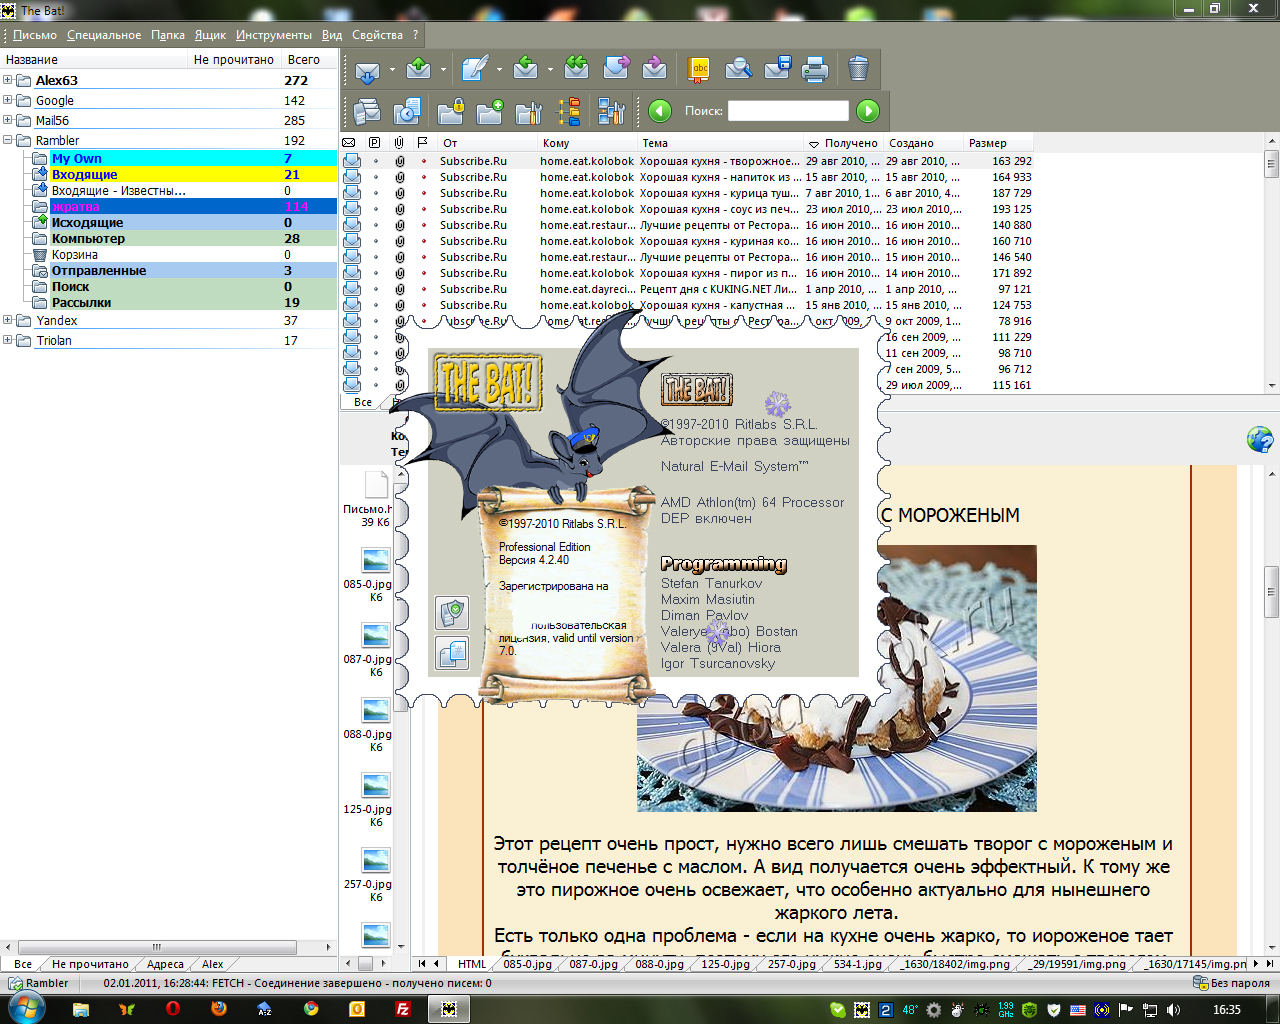
Task: Open the Ящик menu
Action: tap(210, 35)
